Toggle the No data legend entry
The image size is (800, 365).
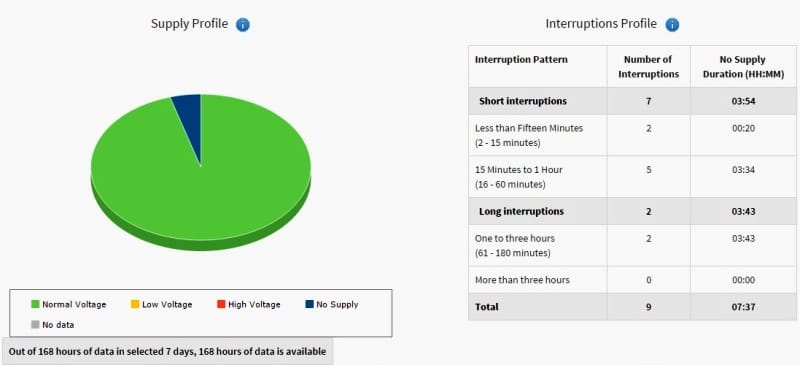(53, 324)
